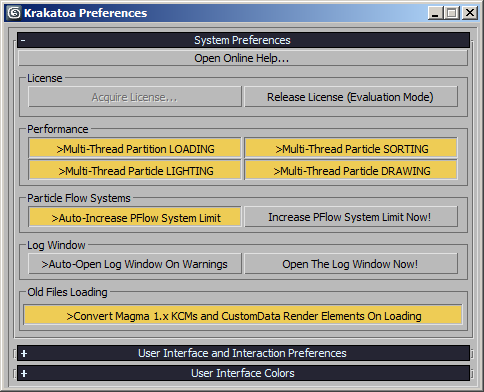Collapse the System Preferences rollout

coord(243,40)
